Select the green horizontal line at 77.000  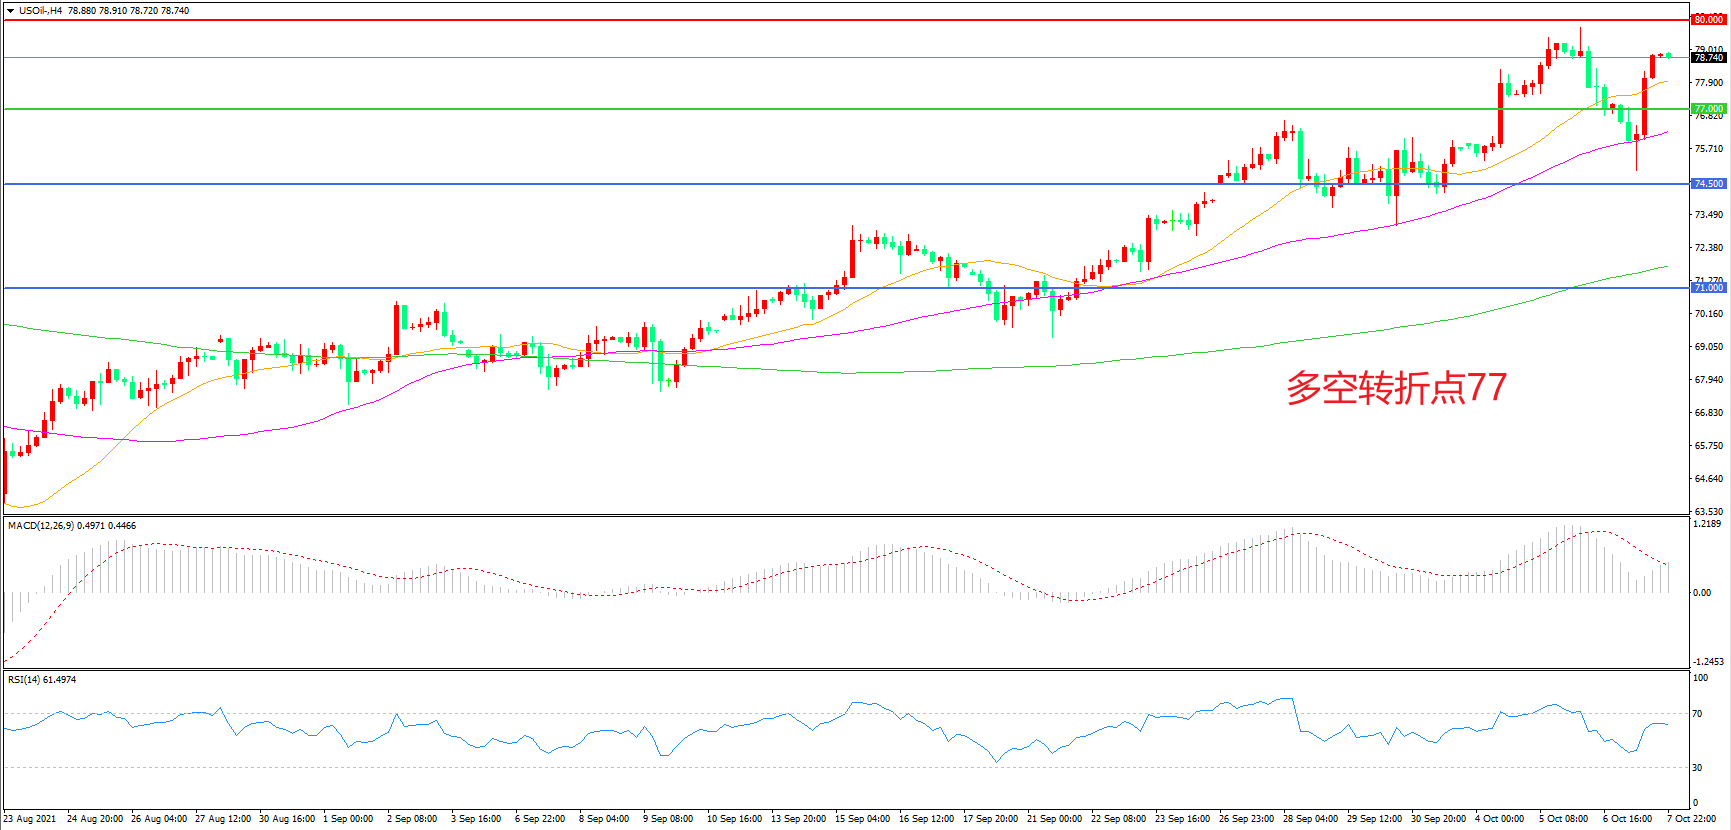[x=800, y=109]
